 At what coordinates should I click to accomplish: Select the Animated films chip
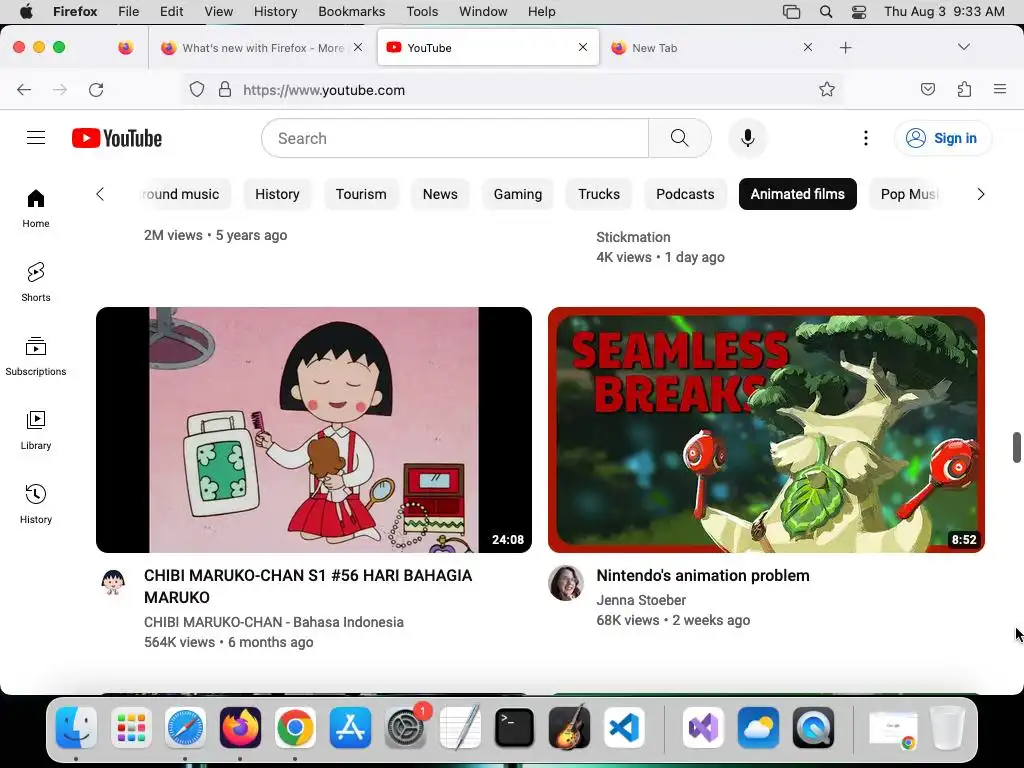[797, 194]
